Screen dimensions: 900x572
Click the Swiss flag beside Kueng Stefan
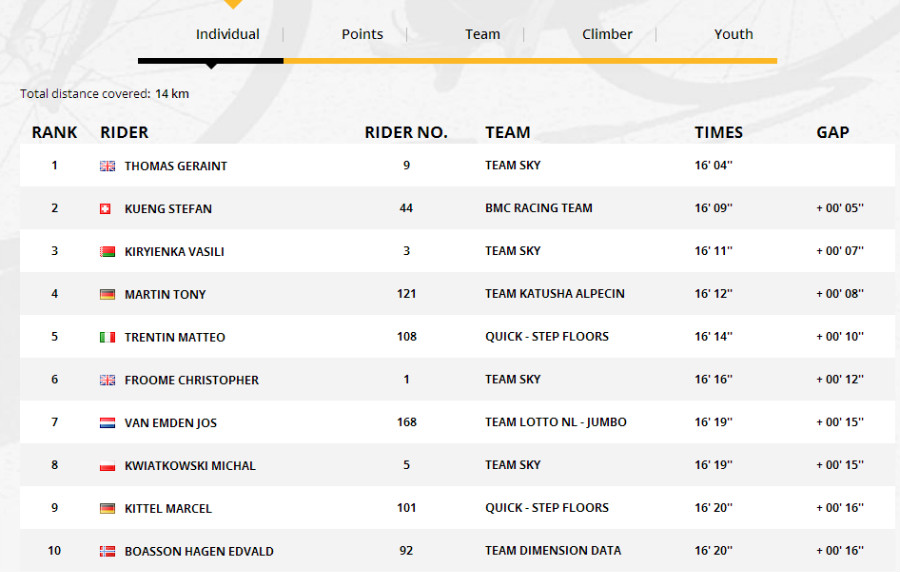point(105,209)
